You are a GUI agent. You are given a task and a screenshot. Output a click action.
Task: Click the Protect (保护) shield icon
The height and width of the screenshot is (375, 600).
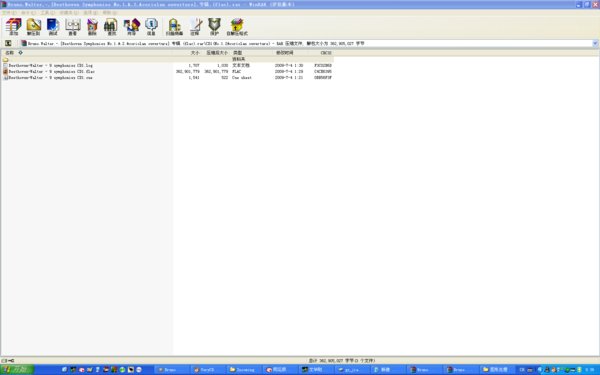tap(214, 26)
